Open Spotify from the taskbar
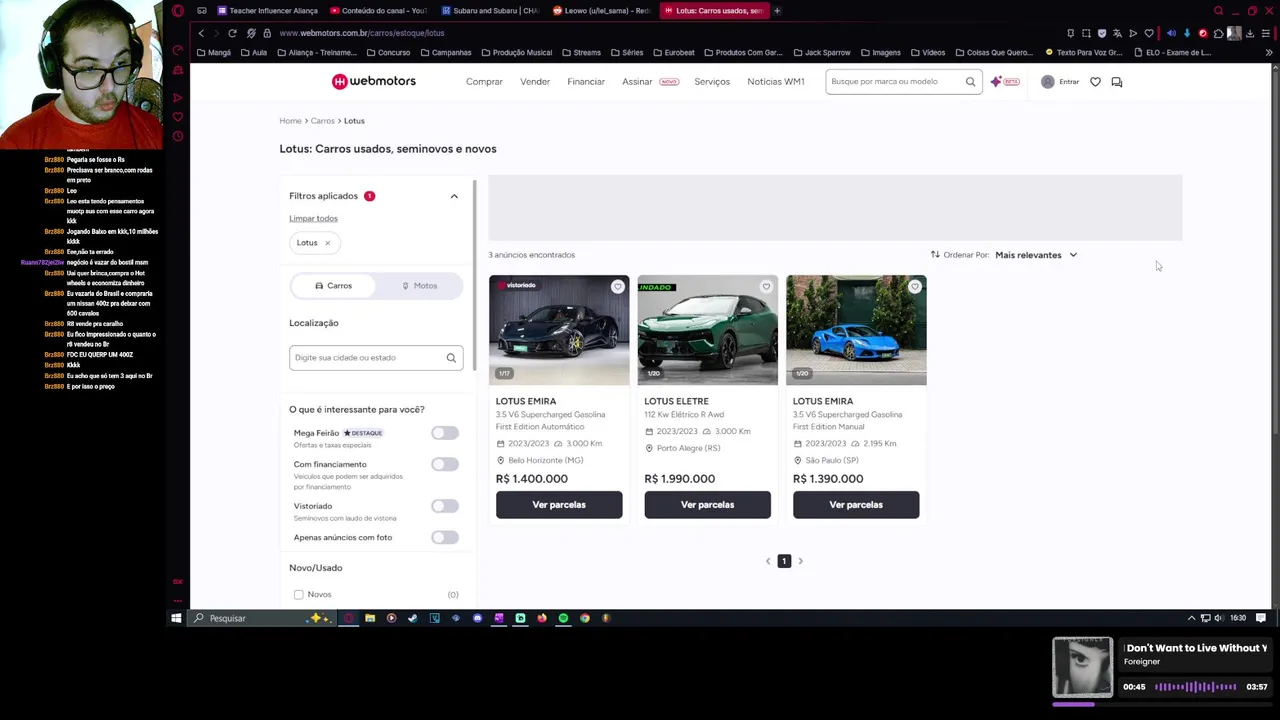 tap(563, 618)
